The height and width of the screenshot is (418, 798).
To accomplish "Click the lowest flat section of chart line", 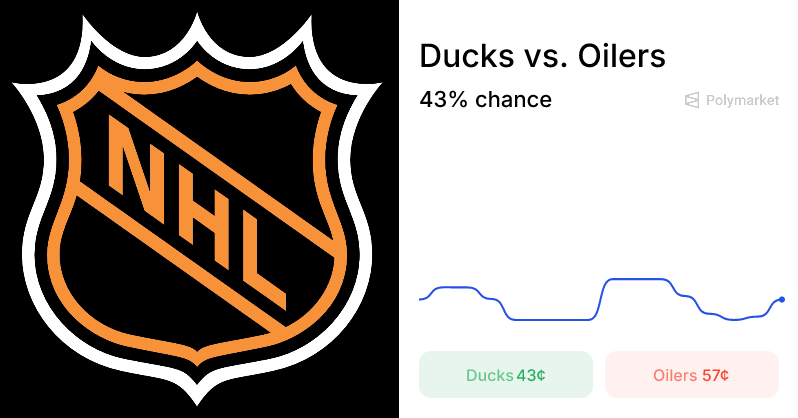I will 550,320.
